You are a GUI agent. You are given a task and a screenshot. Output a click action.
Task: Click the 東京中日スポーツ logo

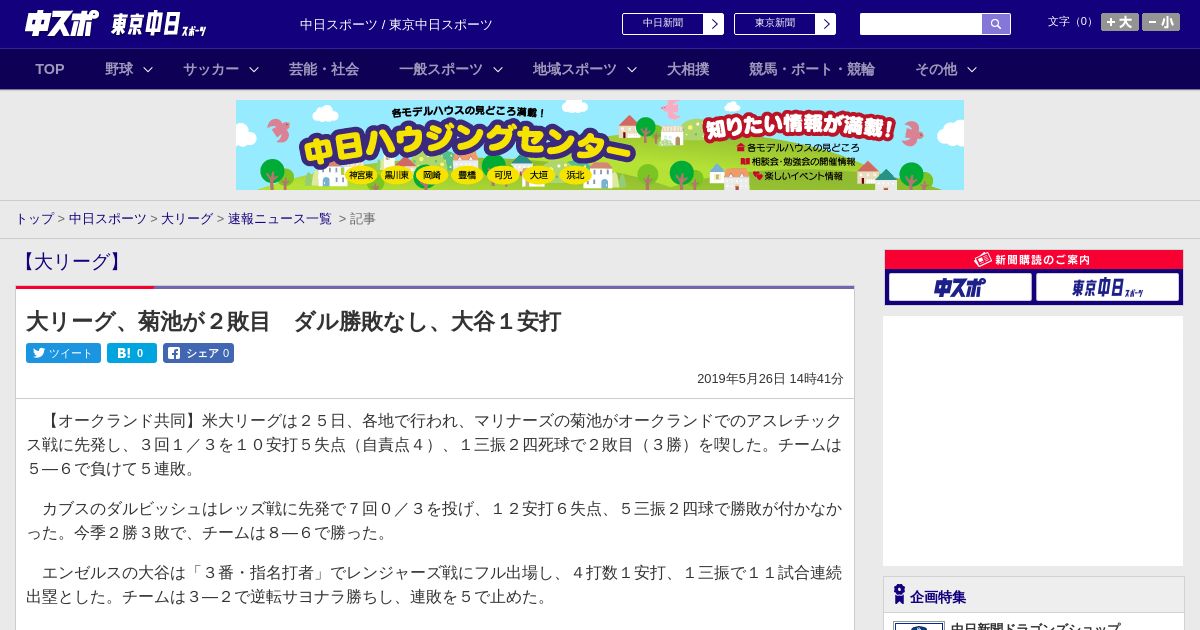[x=158, y=24]
